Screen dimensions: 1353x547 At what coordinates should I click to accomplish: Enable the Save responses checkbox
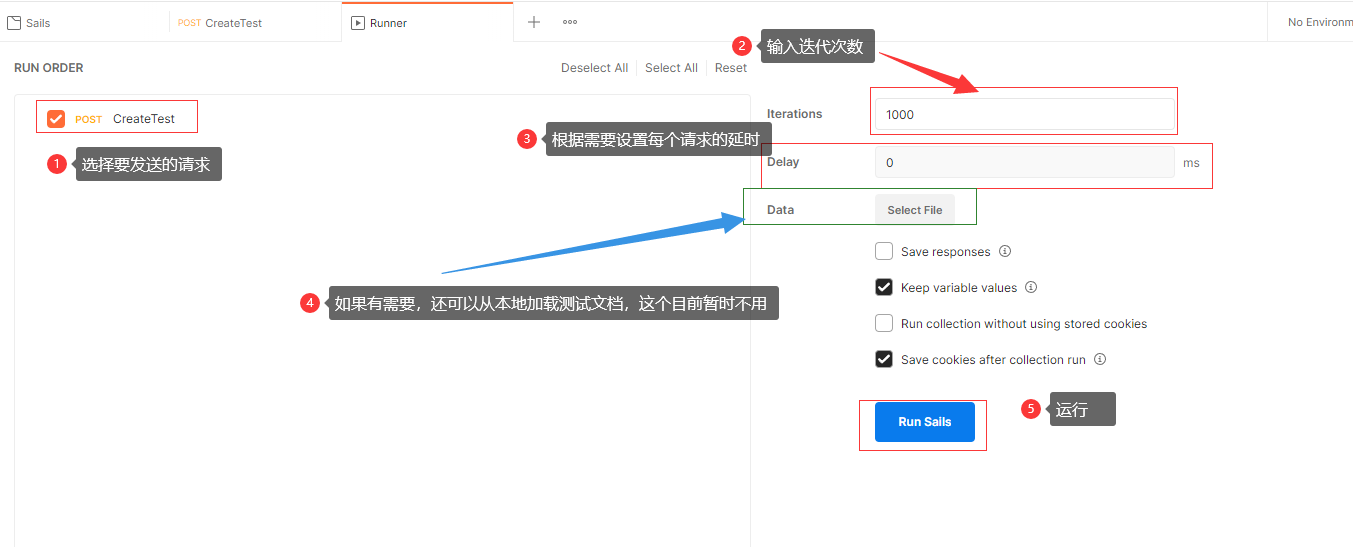tap(884, 251)
